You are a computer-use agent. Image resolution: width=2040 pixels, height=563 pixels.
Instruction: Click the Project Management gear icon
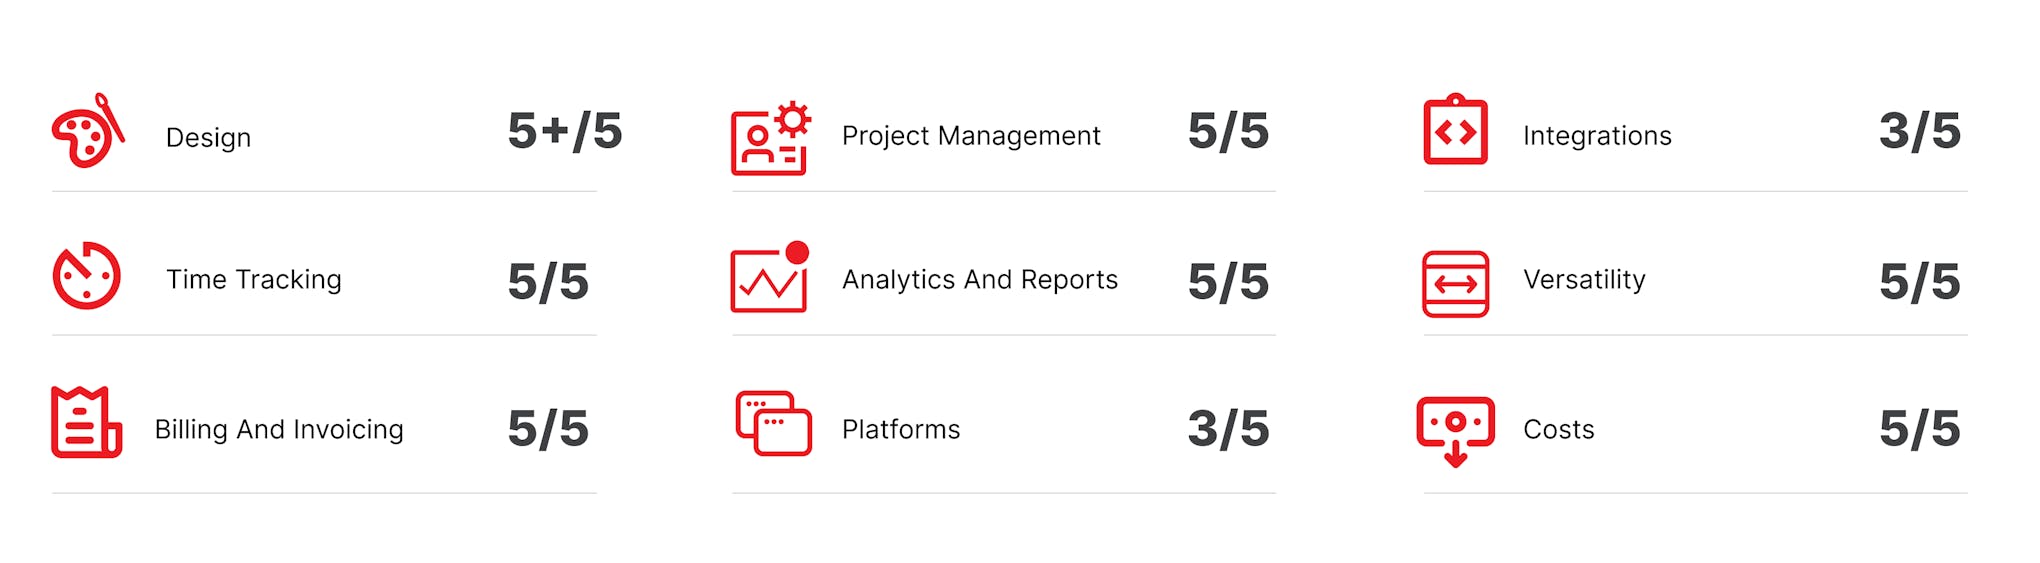coord(770,139)
